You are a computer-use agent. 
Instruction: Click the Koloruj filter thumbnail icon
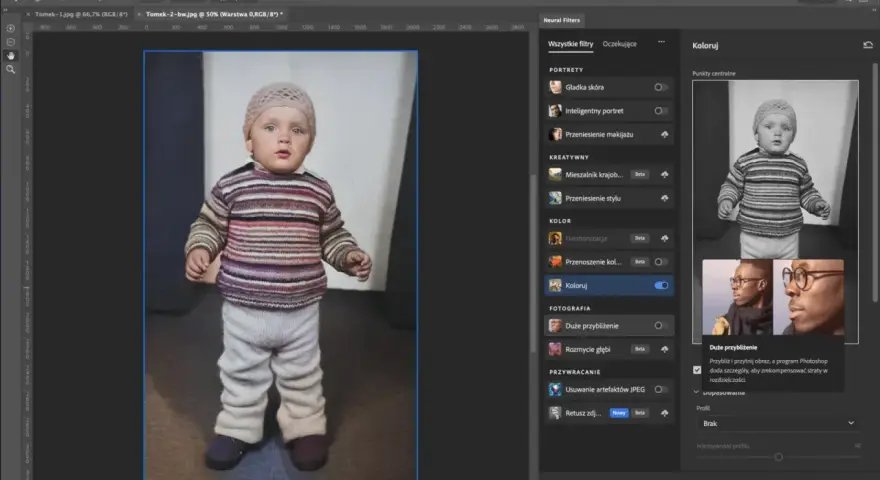(x=555, y=285)
